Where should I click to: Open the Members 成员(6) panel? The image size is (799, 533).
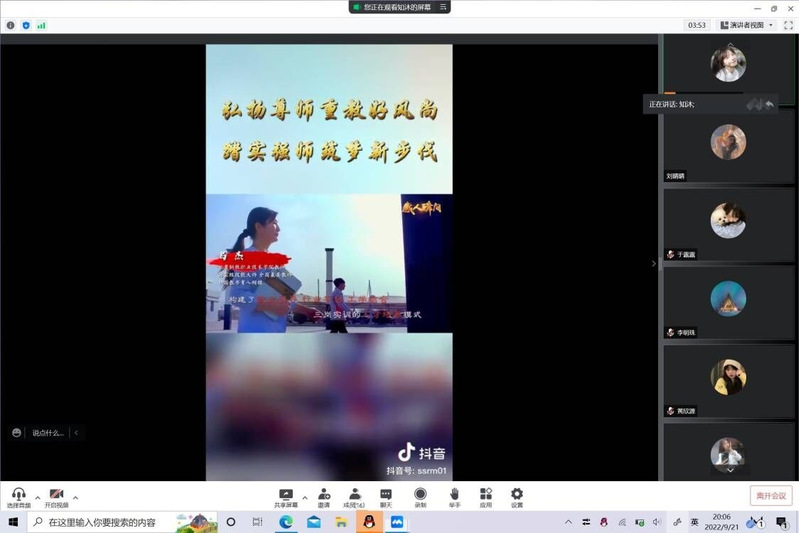[354, 496]
